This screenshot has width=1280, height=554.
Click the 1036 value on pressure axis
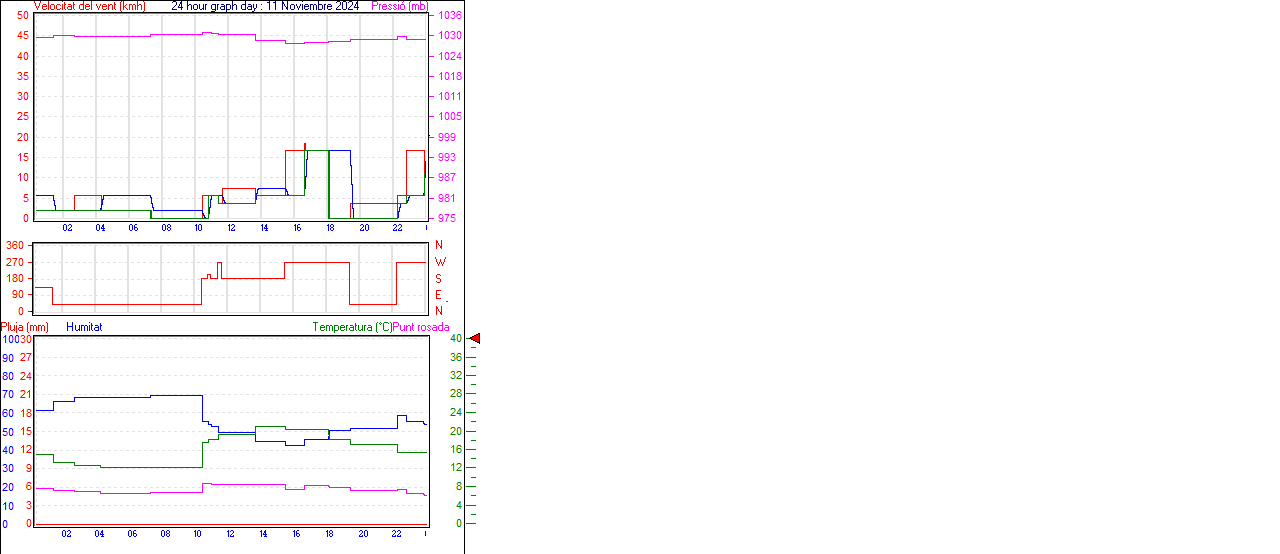tap(450, 16)
